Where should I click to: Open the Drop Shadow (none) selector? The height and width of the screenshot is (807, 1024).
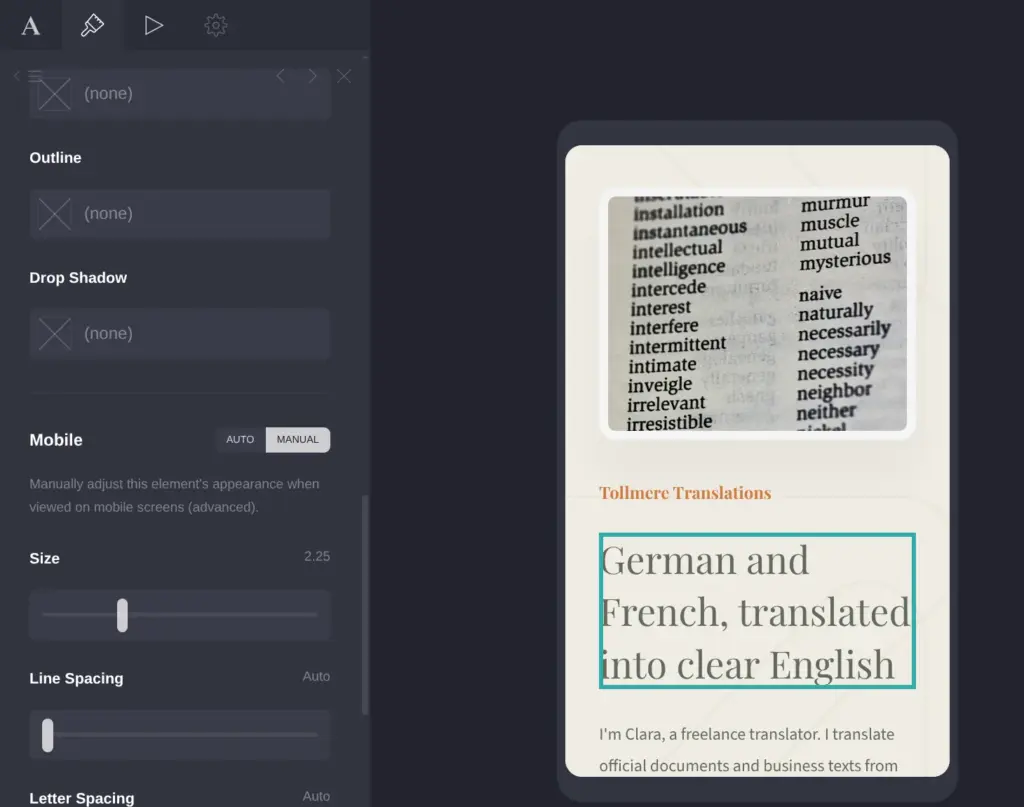(180, 334)
